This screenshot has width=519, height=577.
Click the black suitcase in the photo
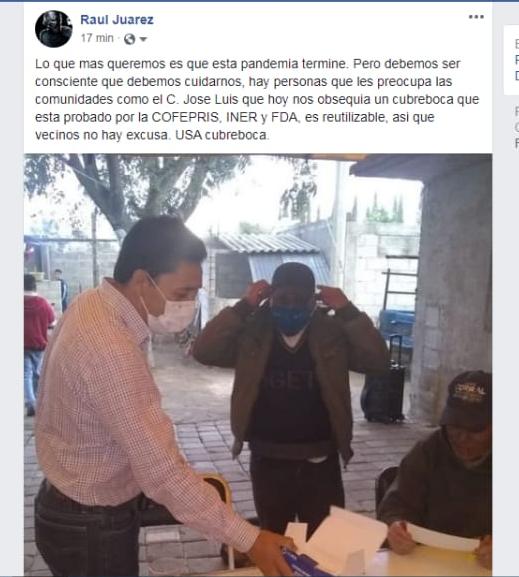tap(385, 383)
